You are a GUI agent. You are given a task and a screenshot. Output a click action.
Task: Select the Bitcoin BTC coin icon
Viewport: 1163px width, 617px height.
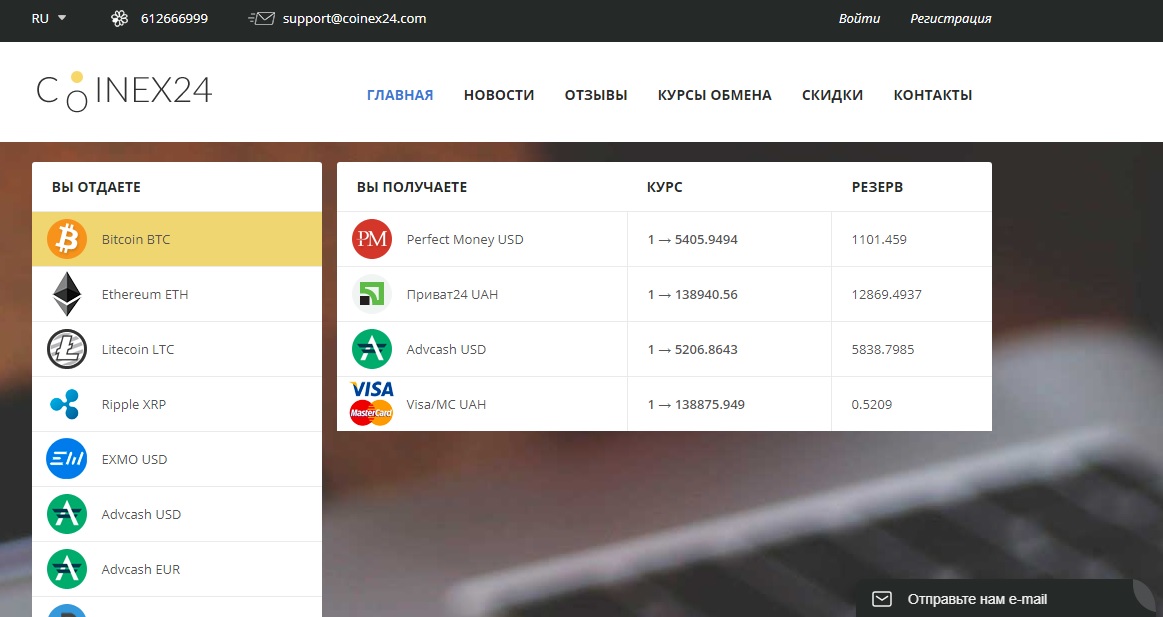coord(67,240)
